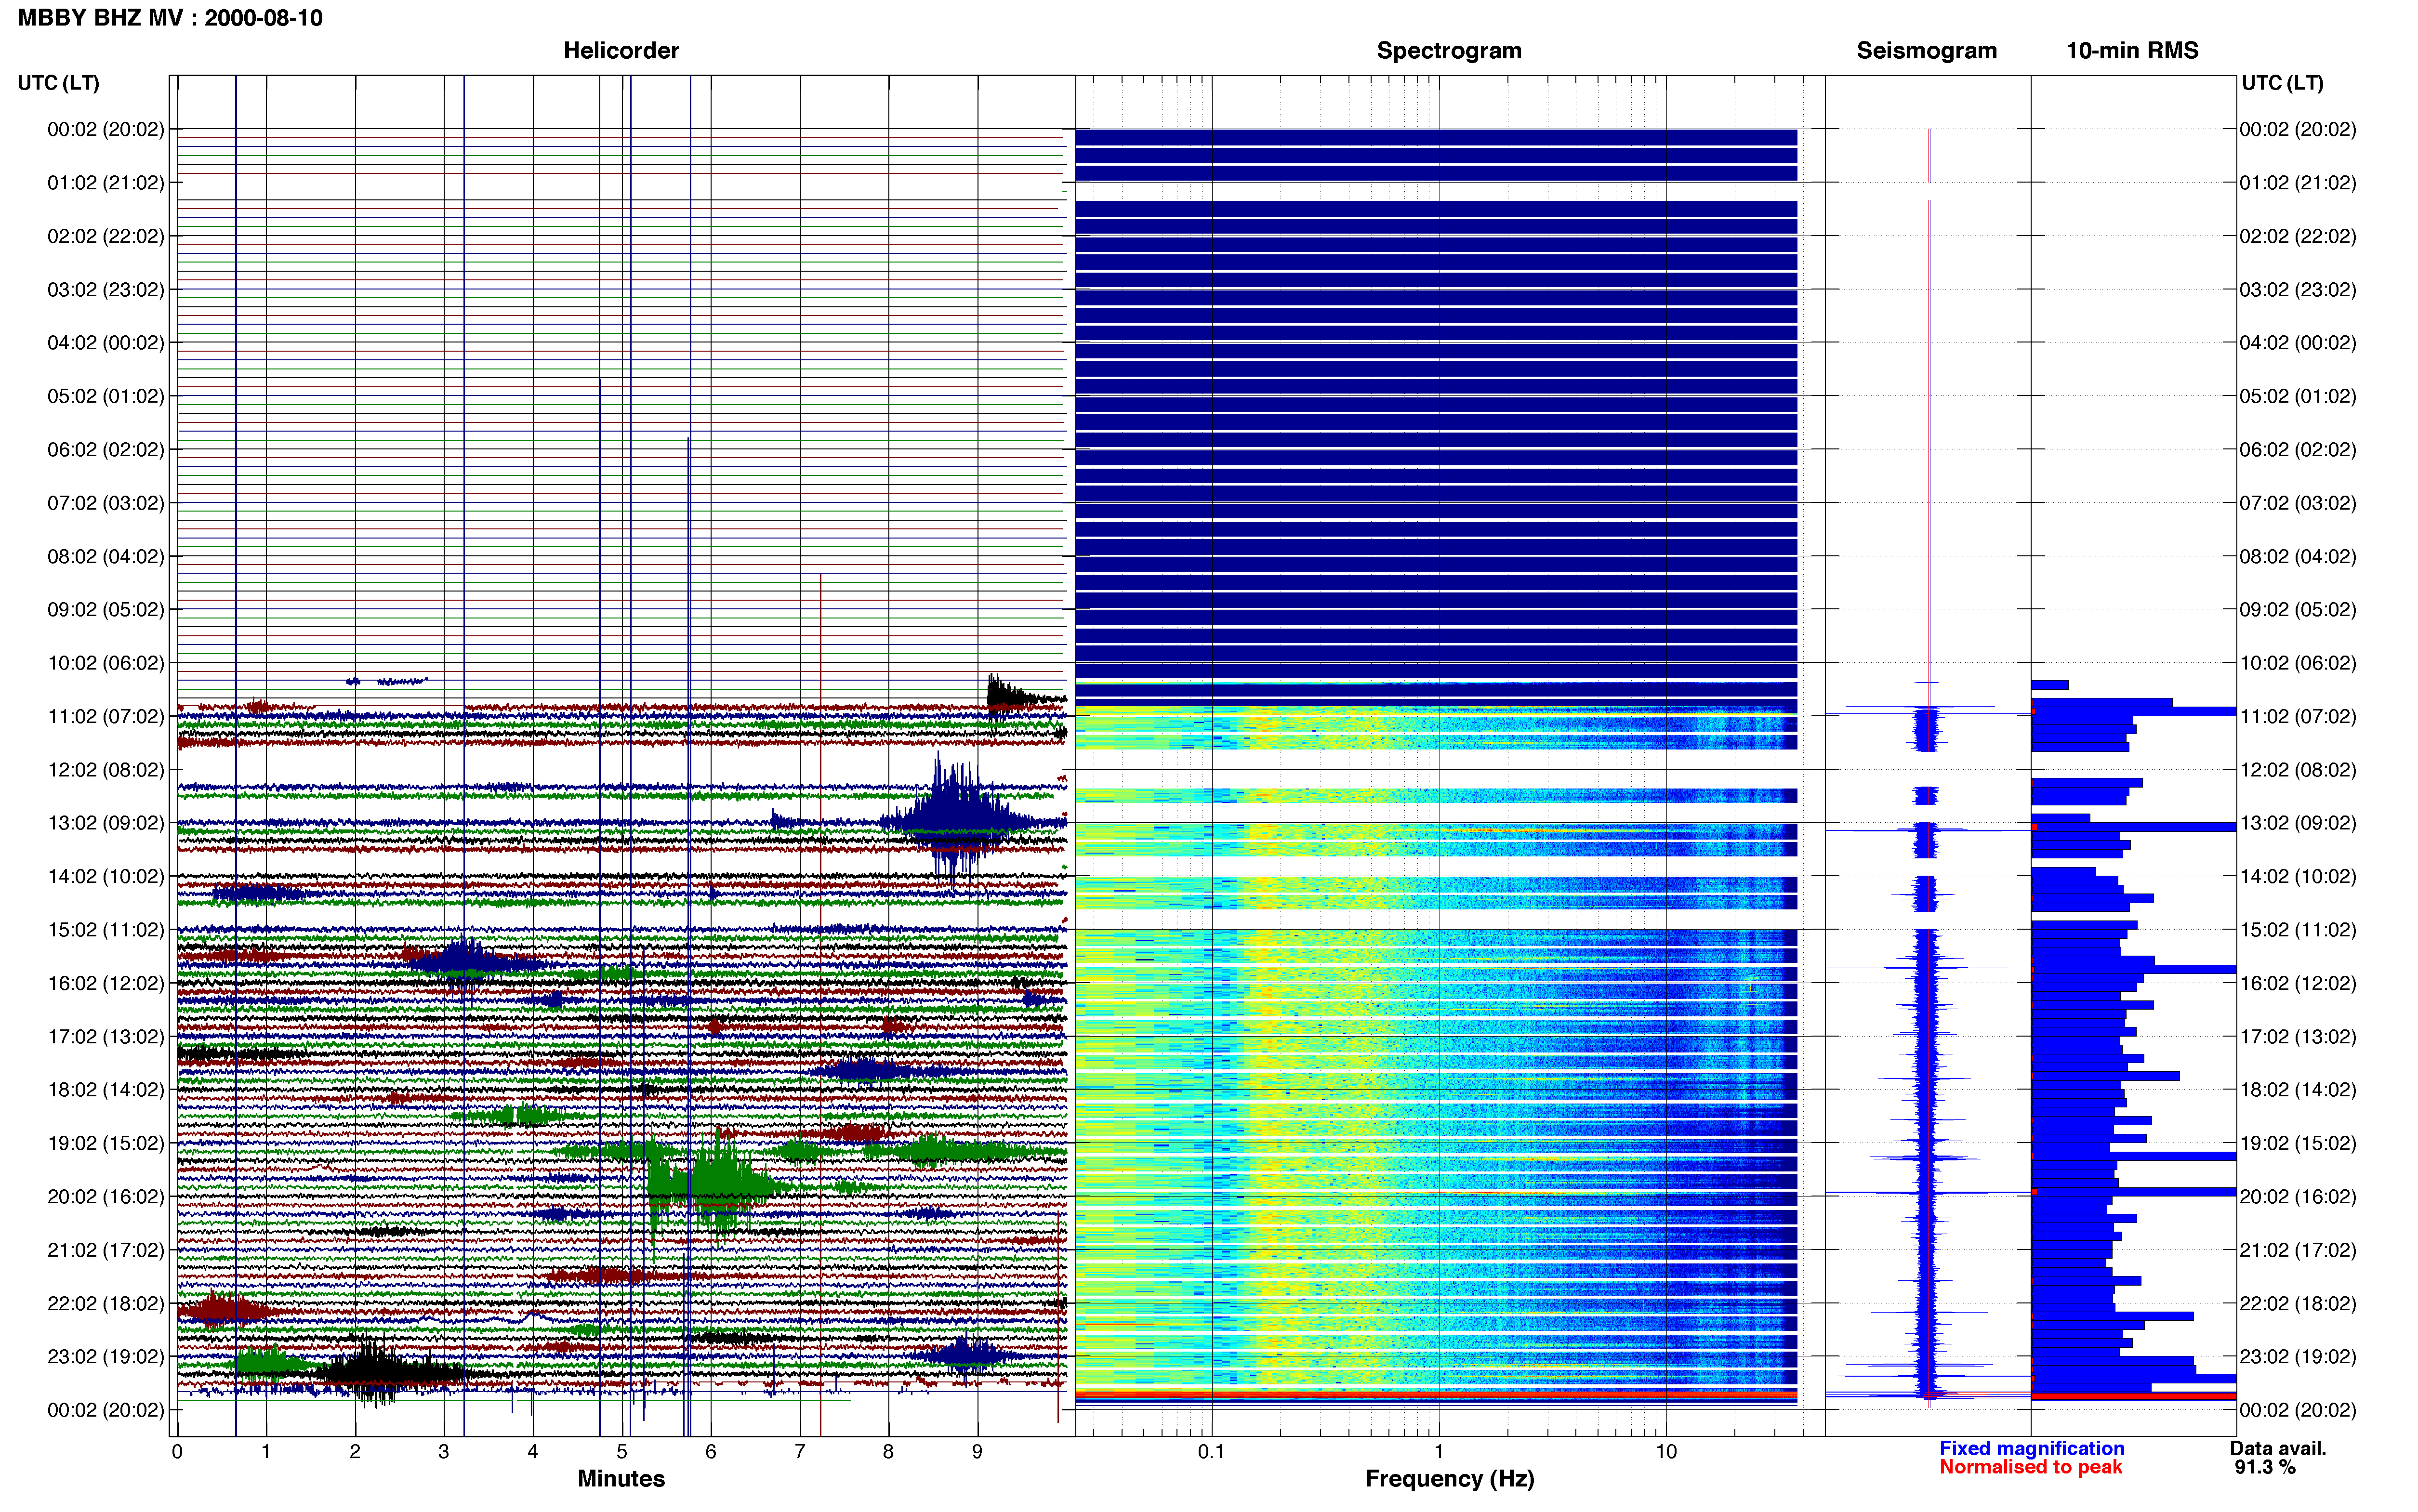Click the right time label '07:02 (03:02)'
This screenshot has width=2418, height=1512.
click(2298, 503)
